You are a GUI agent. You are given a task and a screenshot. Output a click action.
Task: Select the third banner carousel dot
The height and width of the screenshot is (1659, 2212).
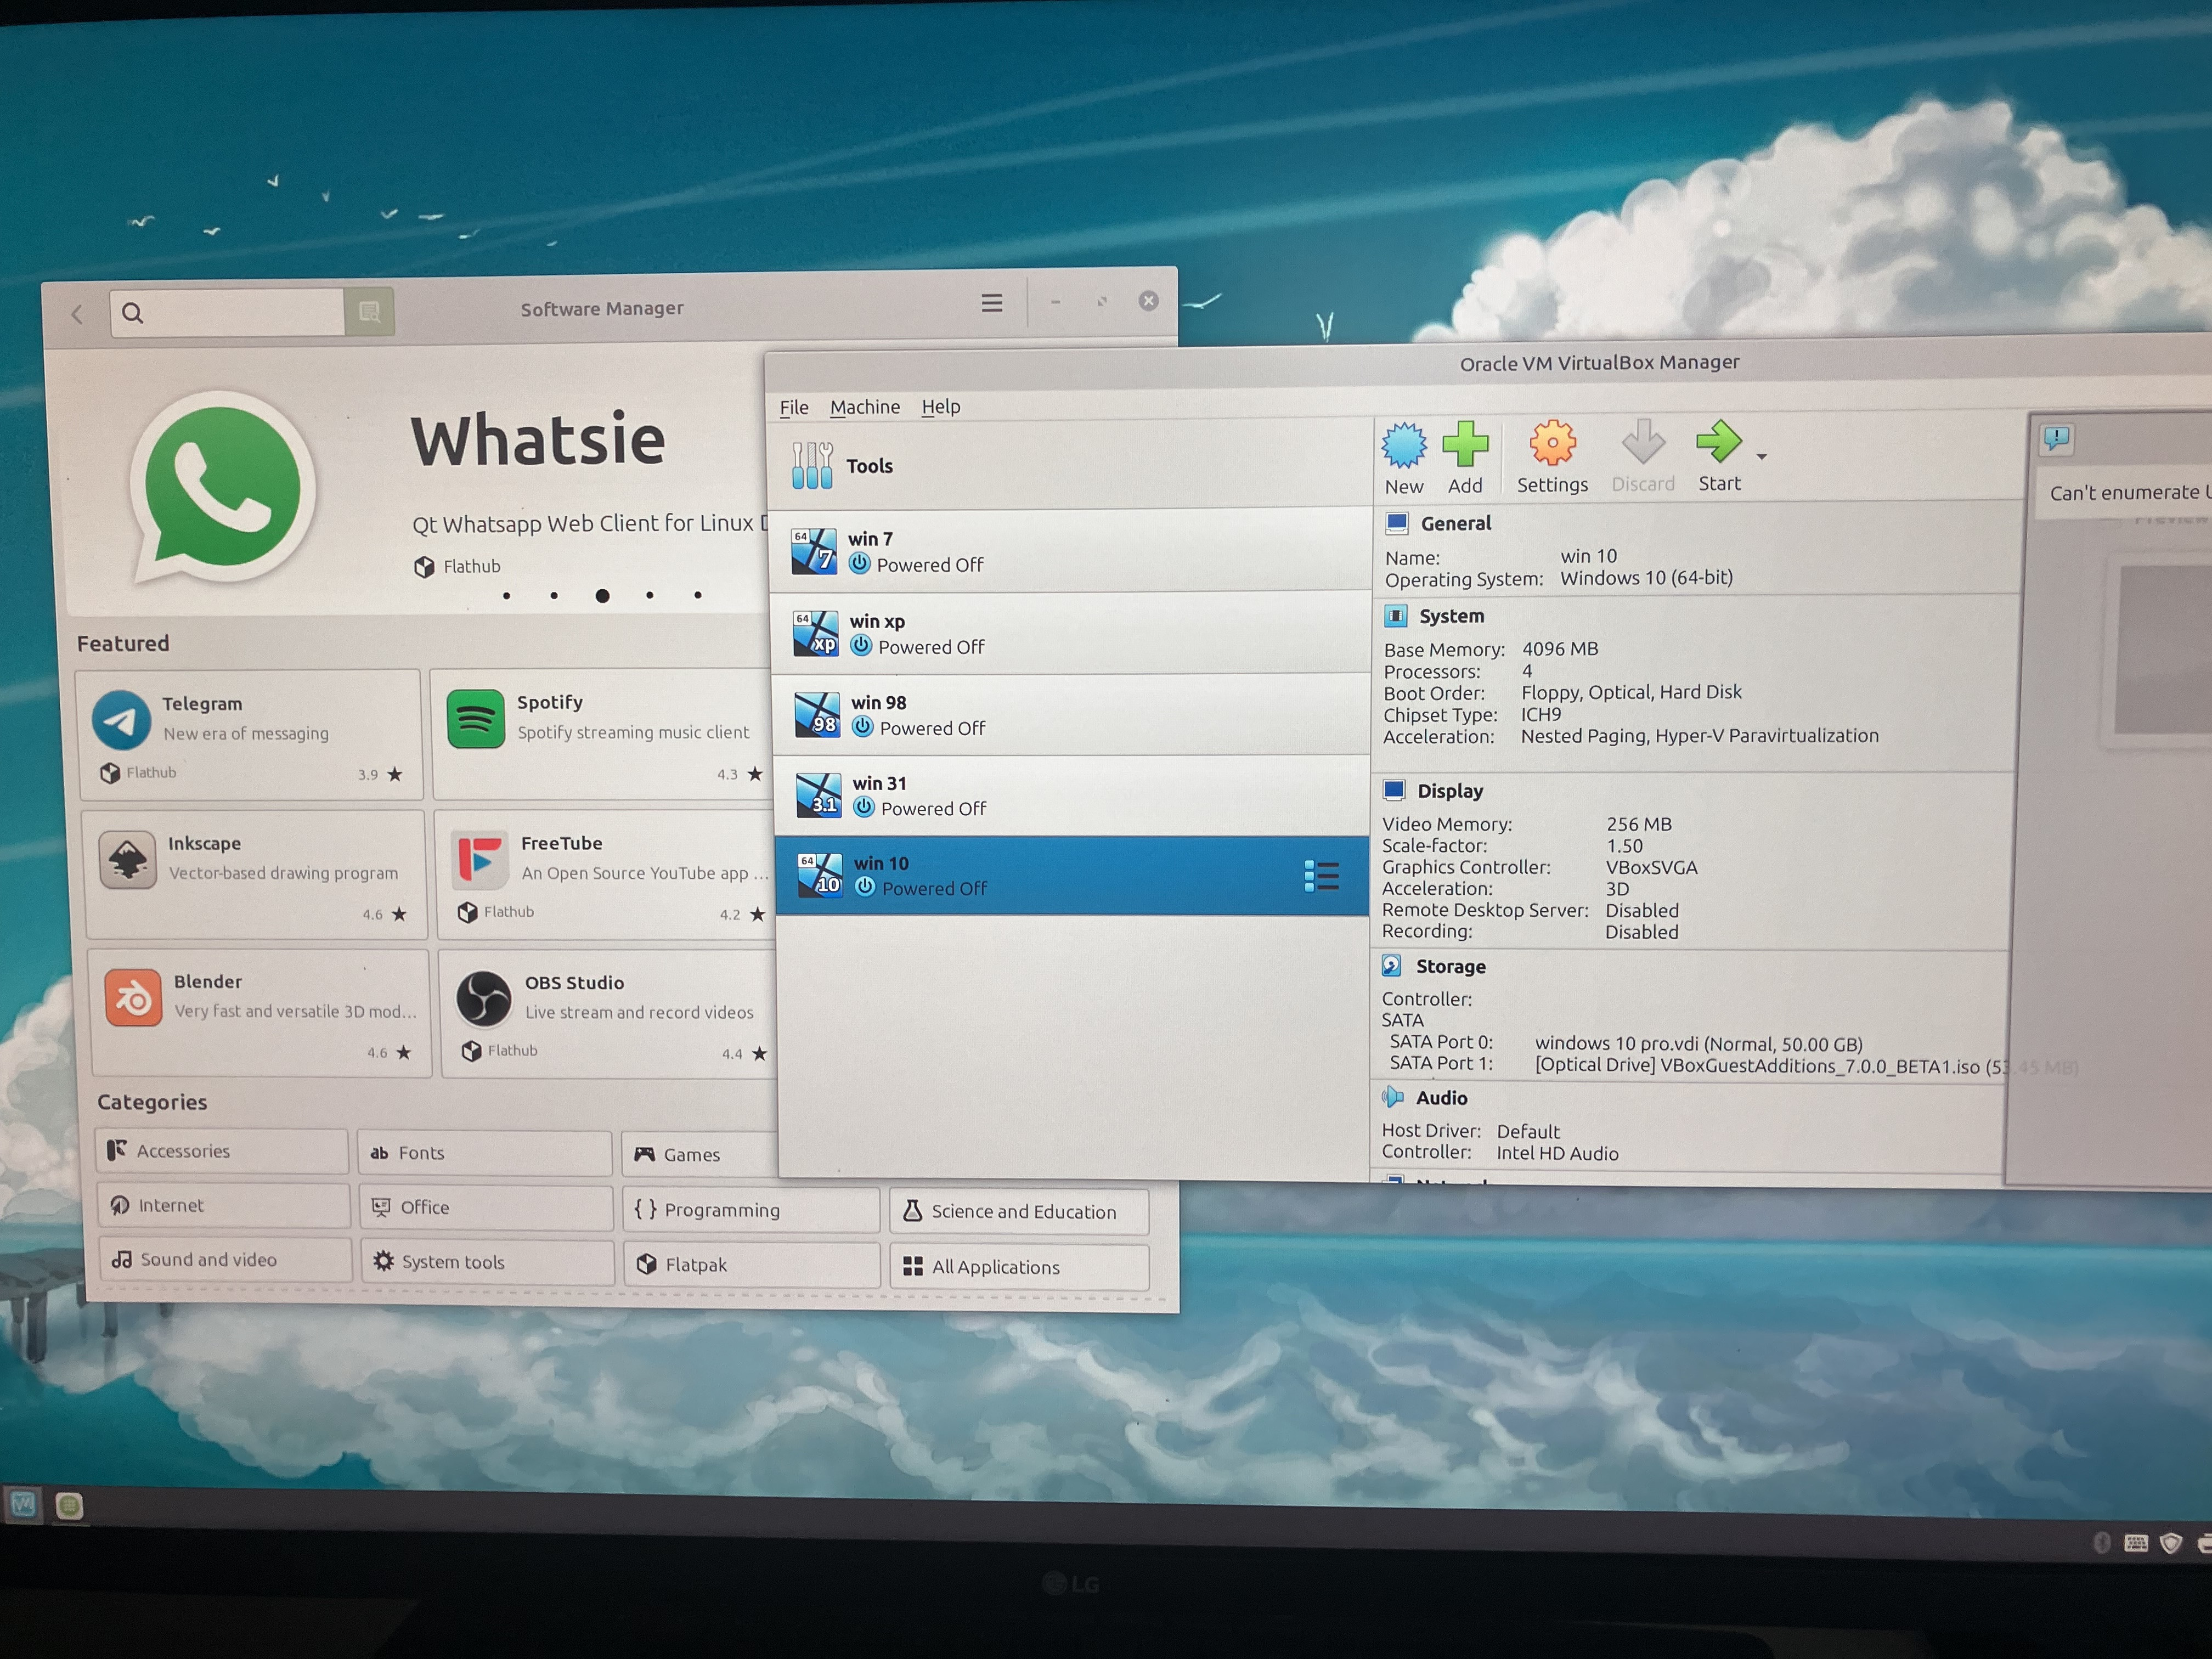point(602,596)
